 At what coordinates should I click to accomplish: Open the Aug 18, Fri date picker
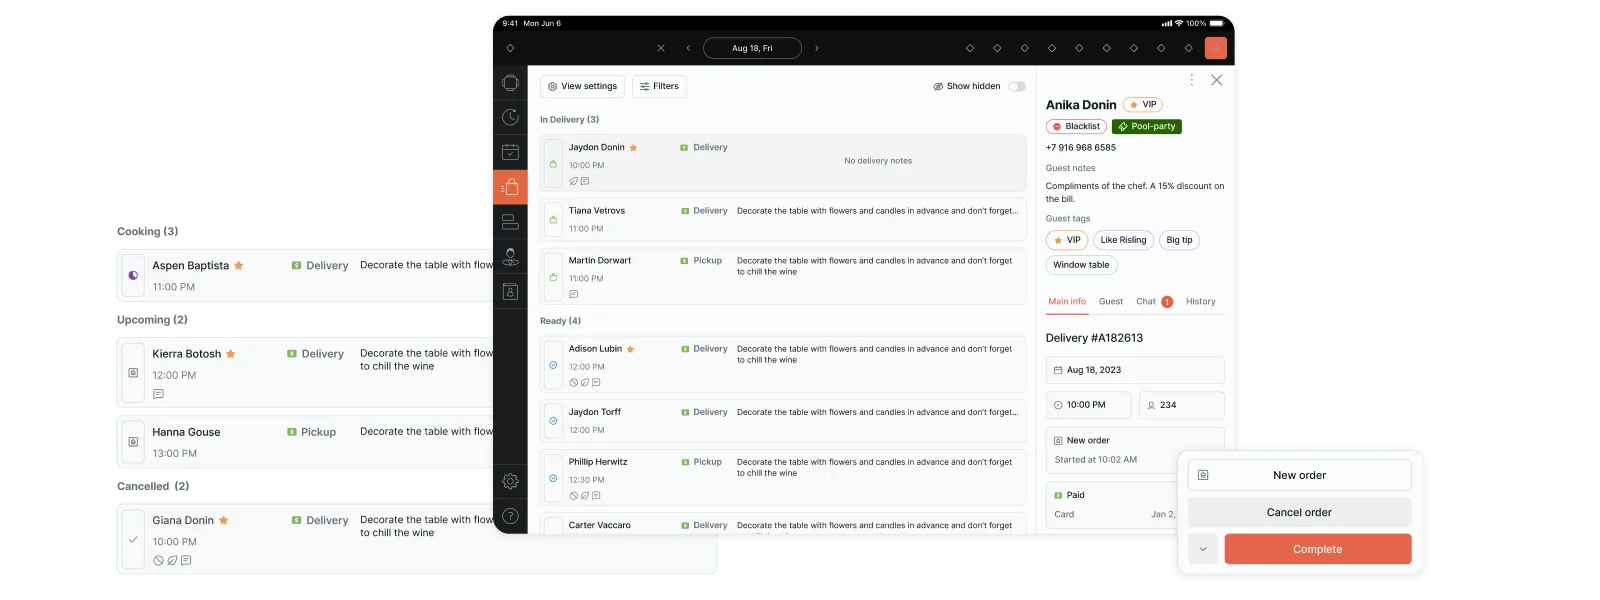pyautogui.click(x=752, y=48)
